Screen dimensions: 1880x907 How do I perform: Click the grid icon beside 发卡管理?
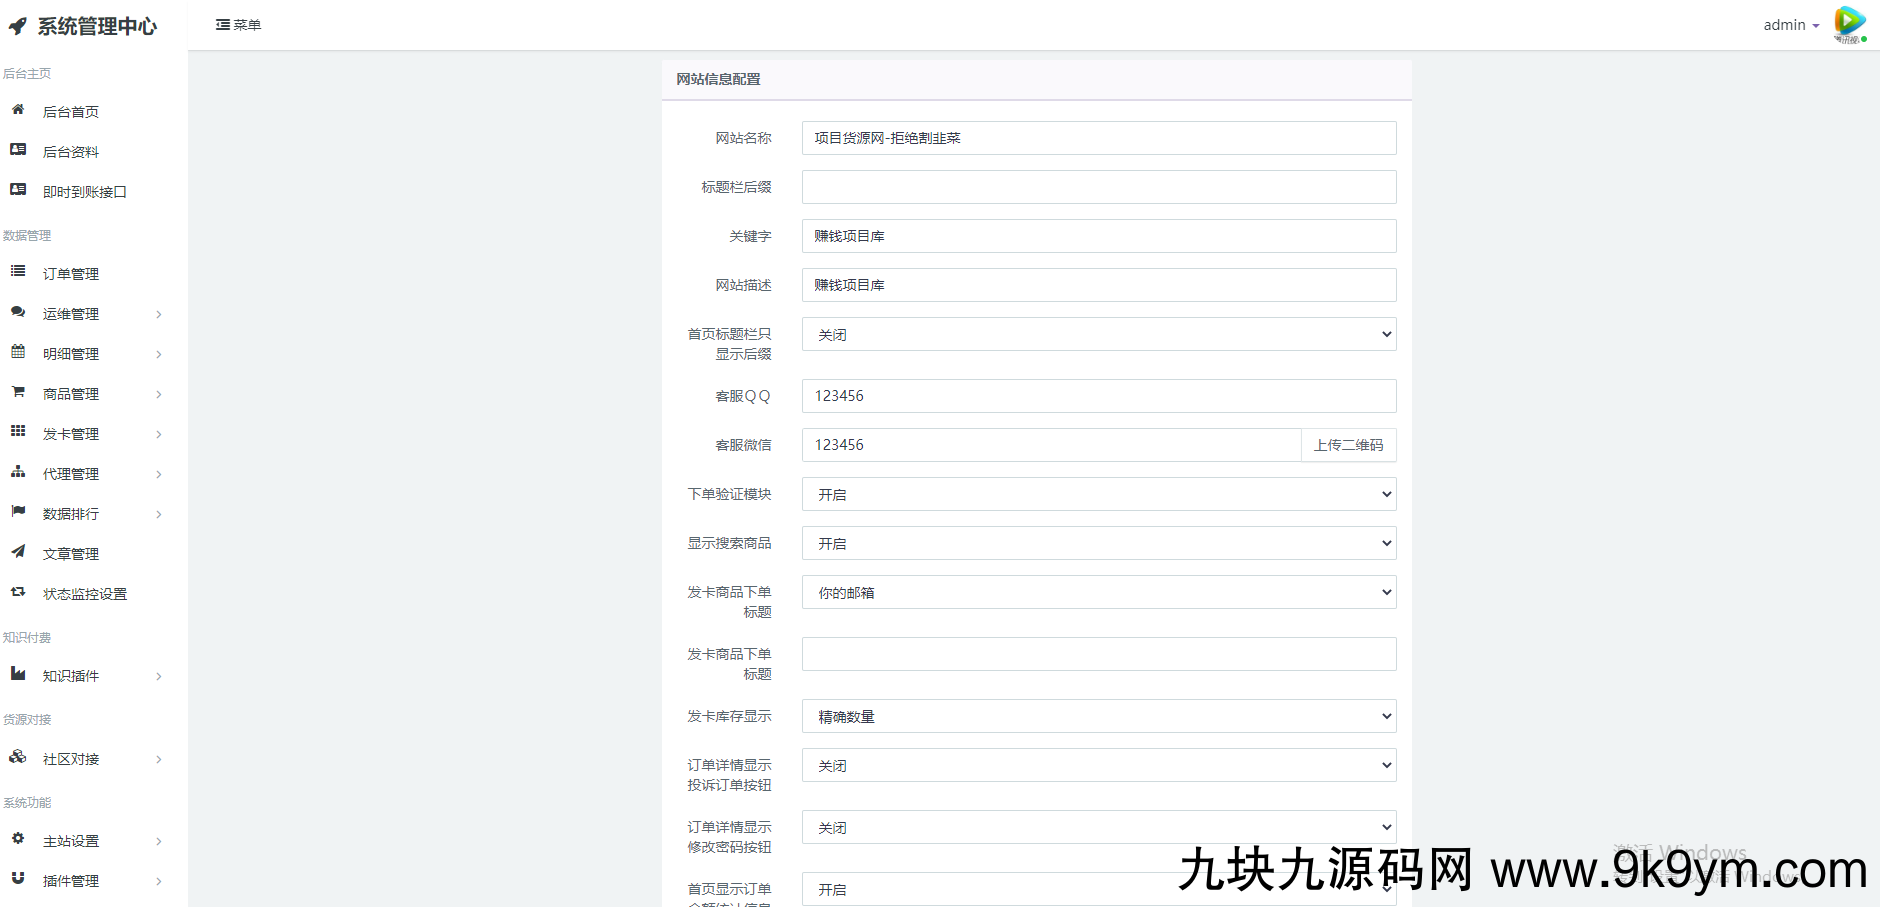[x=18, y=432]
